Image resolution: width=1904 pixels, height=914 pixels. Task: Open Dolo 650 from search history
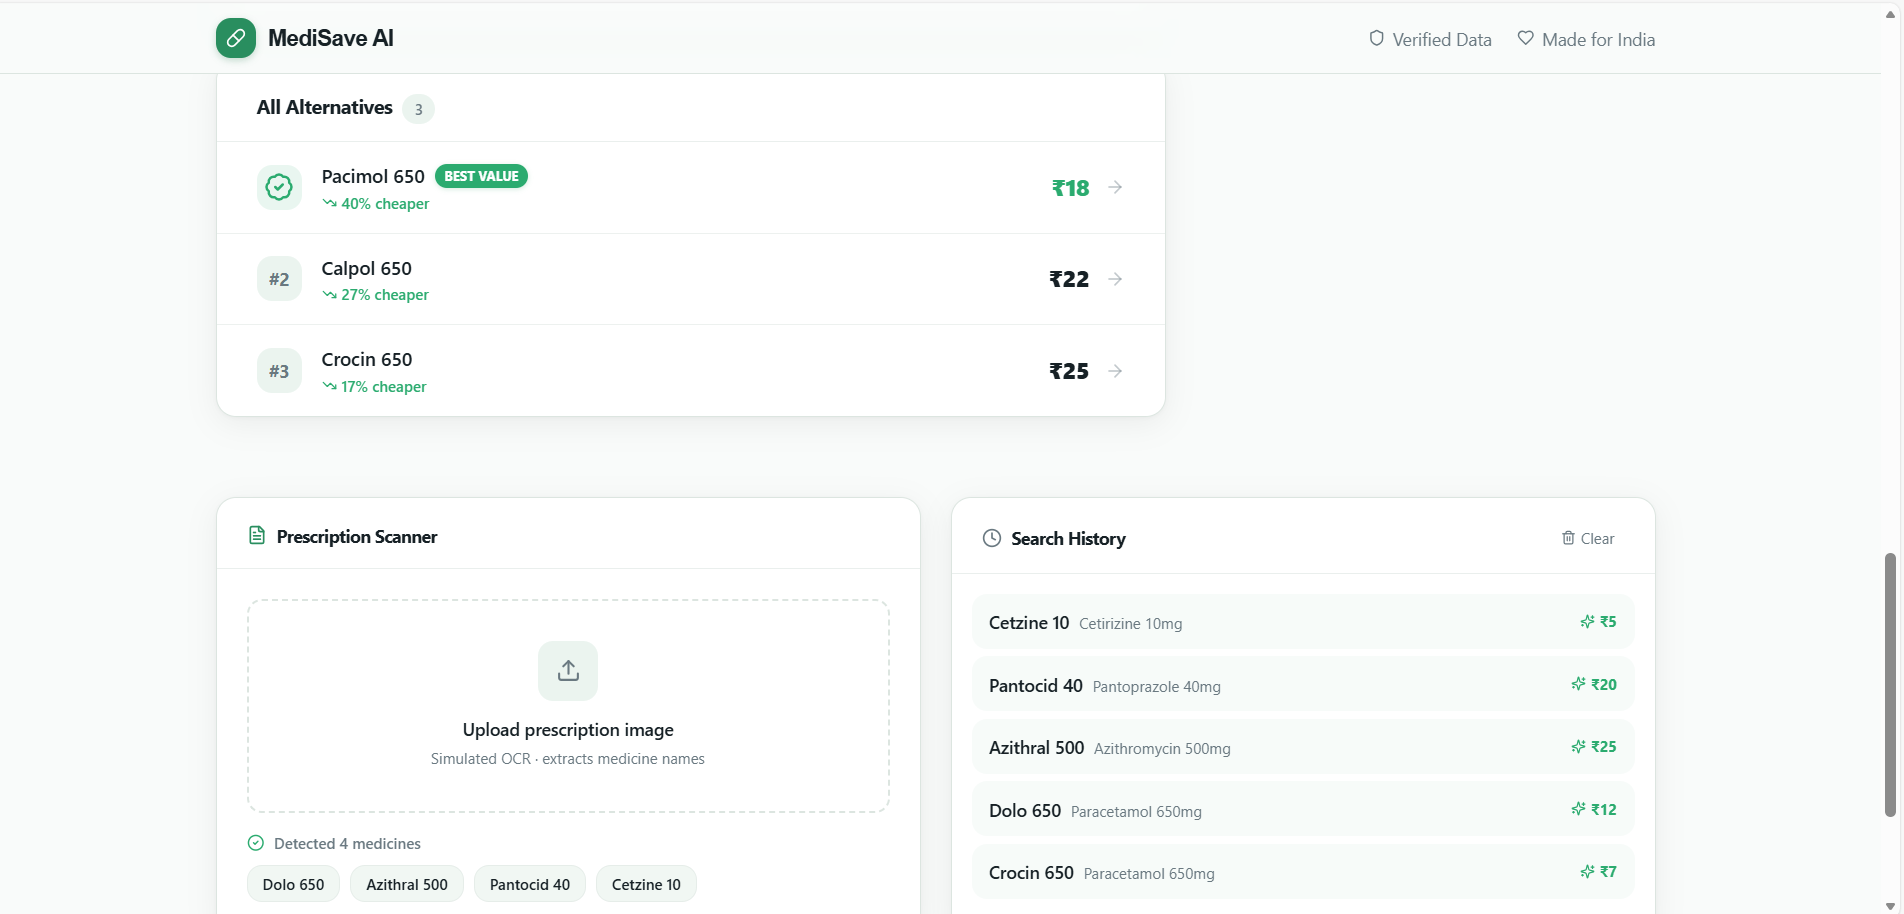[x=1303, y=810]
